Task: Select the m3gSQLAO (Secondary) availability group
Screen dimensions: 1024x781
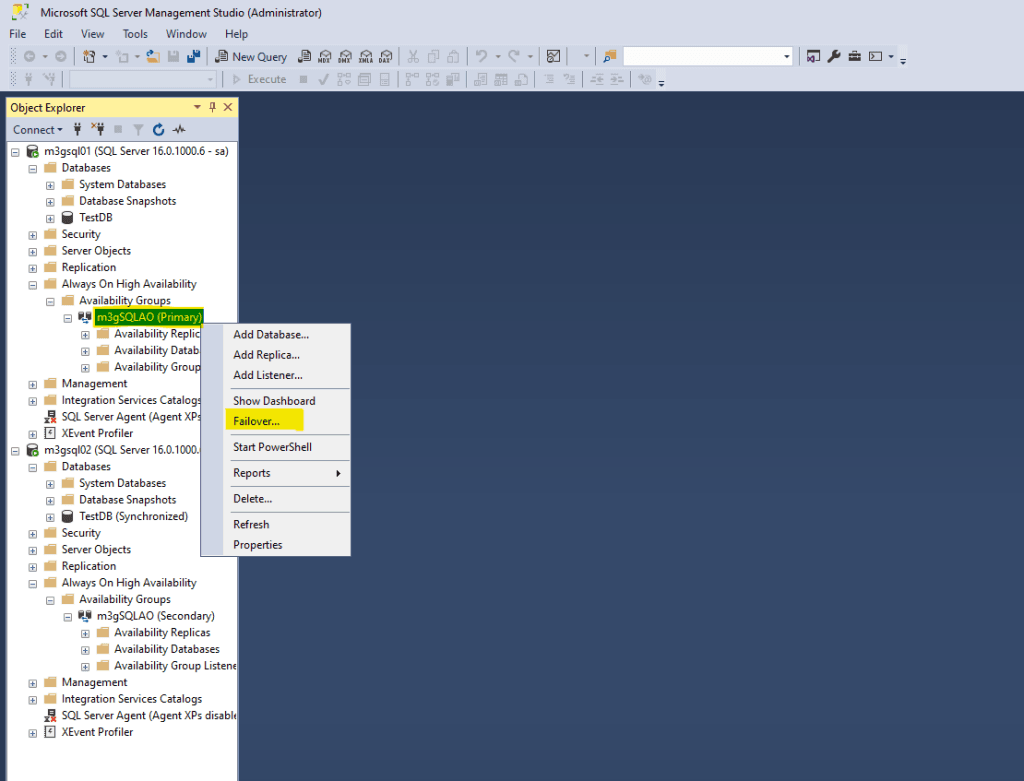Action: click(155, 616)
